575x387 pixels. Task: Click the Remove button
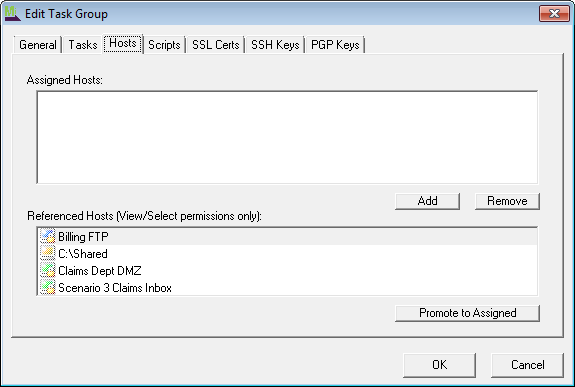[507, 201]
